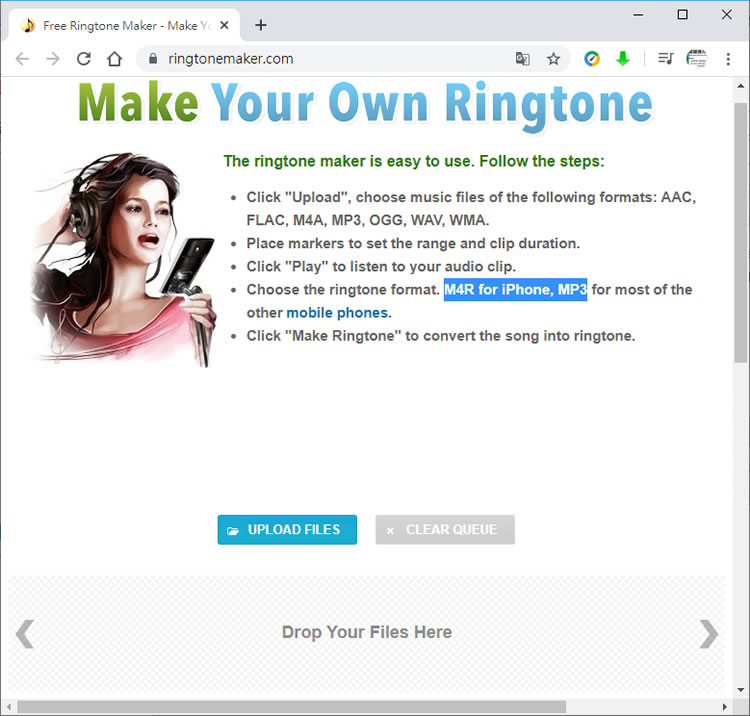Click the scroll left arrow
The image size is (750, 716).
[9, 706]
